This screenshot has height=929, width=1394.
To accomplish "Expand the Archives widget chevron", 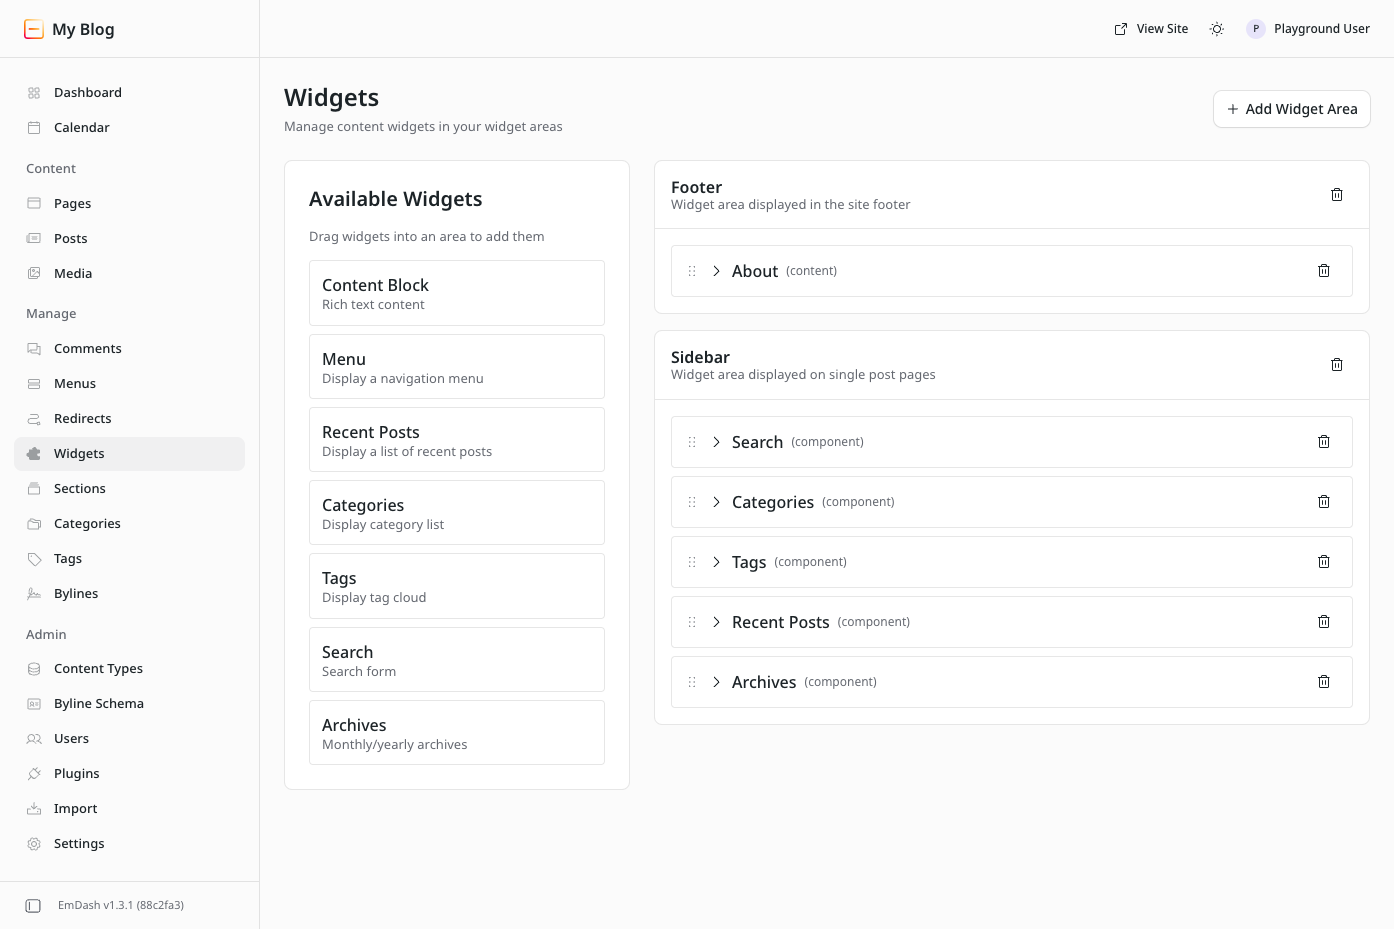I will pyautogui.click(x=716, y=682).
